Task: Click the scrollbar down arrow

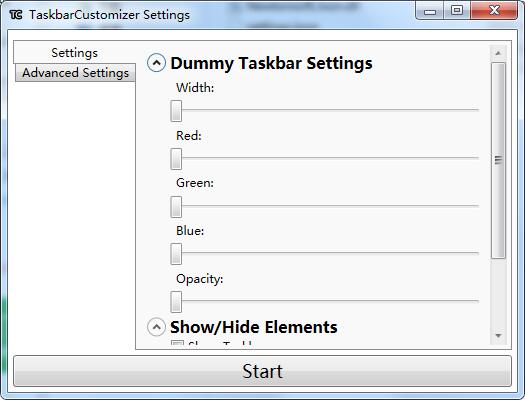Action: (x=498, y=336)
